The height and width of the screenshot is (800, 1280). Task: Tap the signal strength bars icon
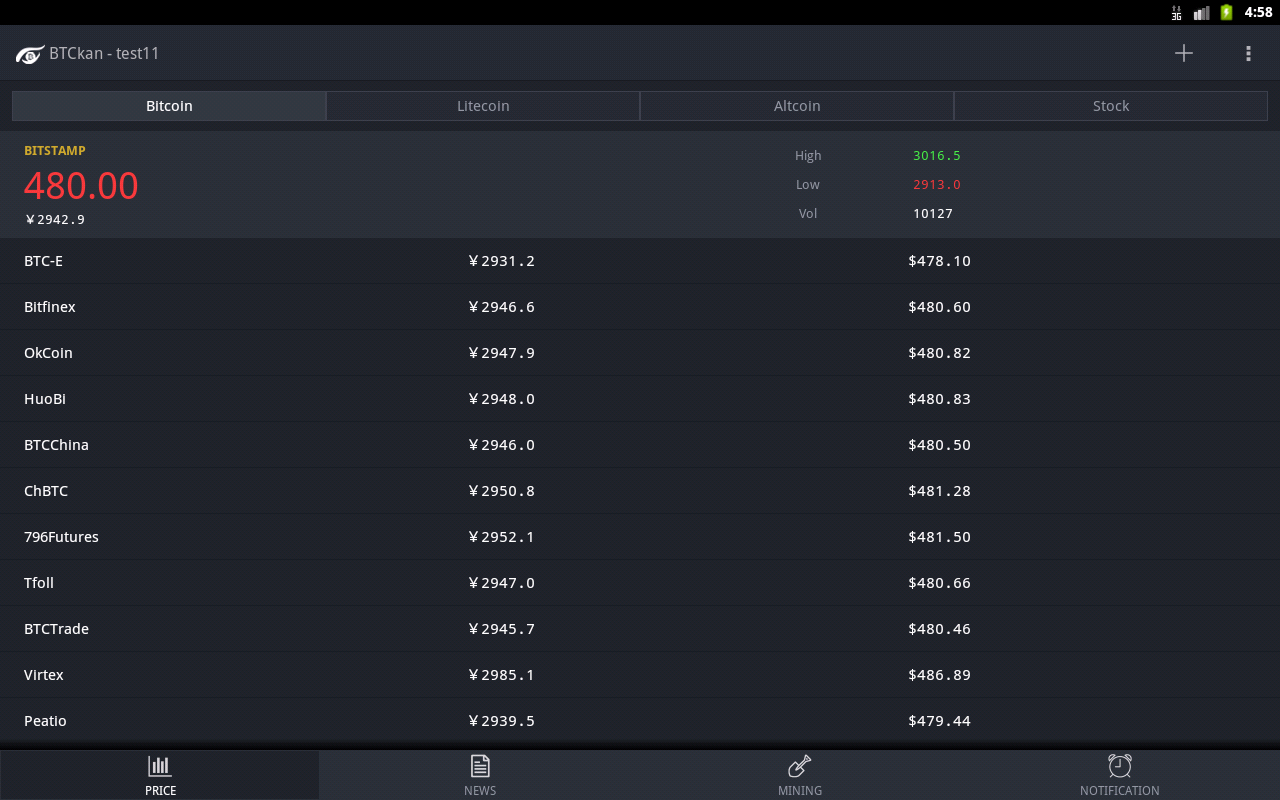(x=1201, y=13)
